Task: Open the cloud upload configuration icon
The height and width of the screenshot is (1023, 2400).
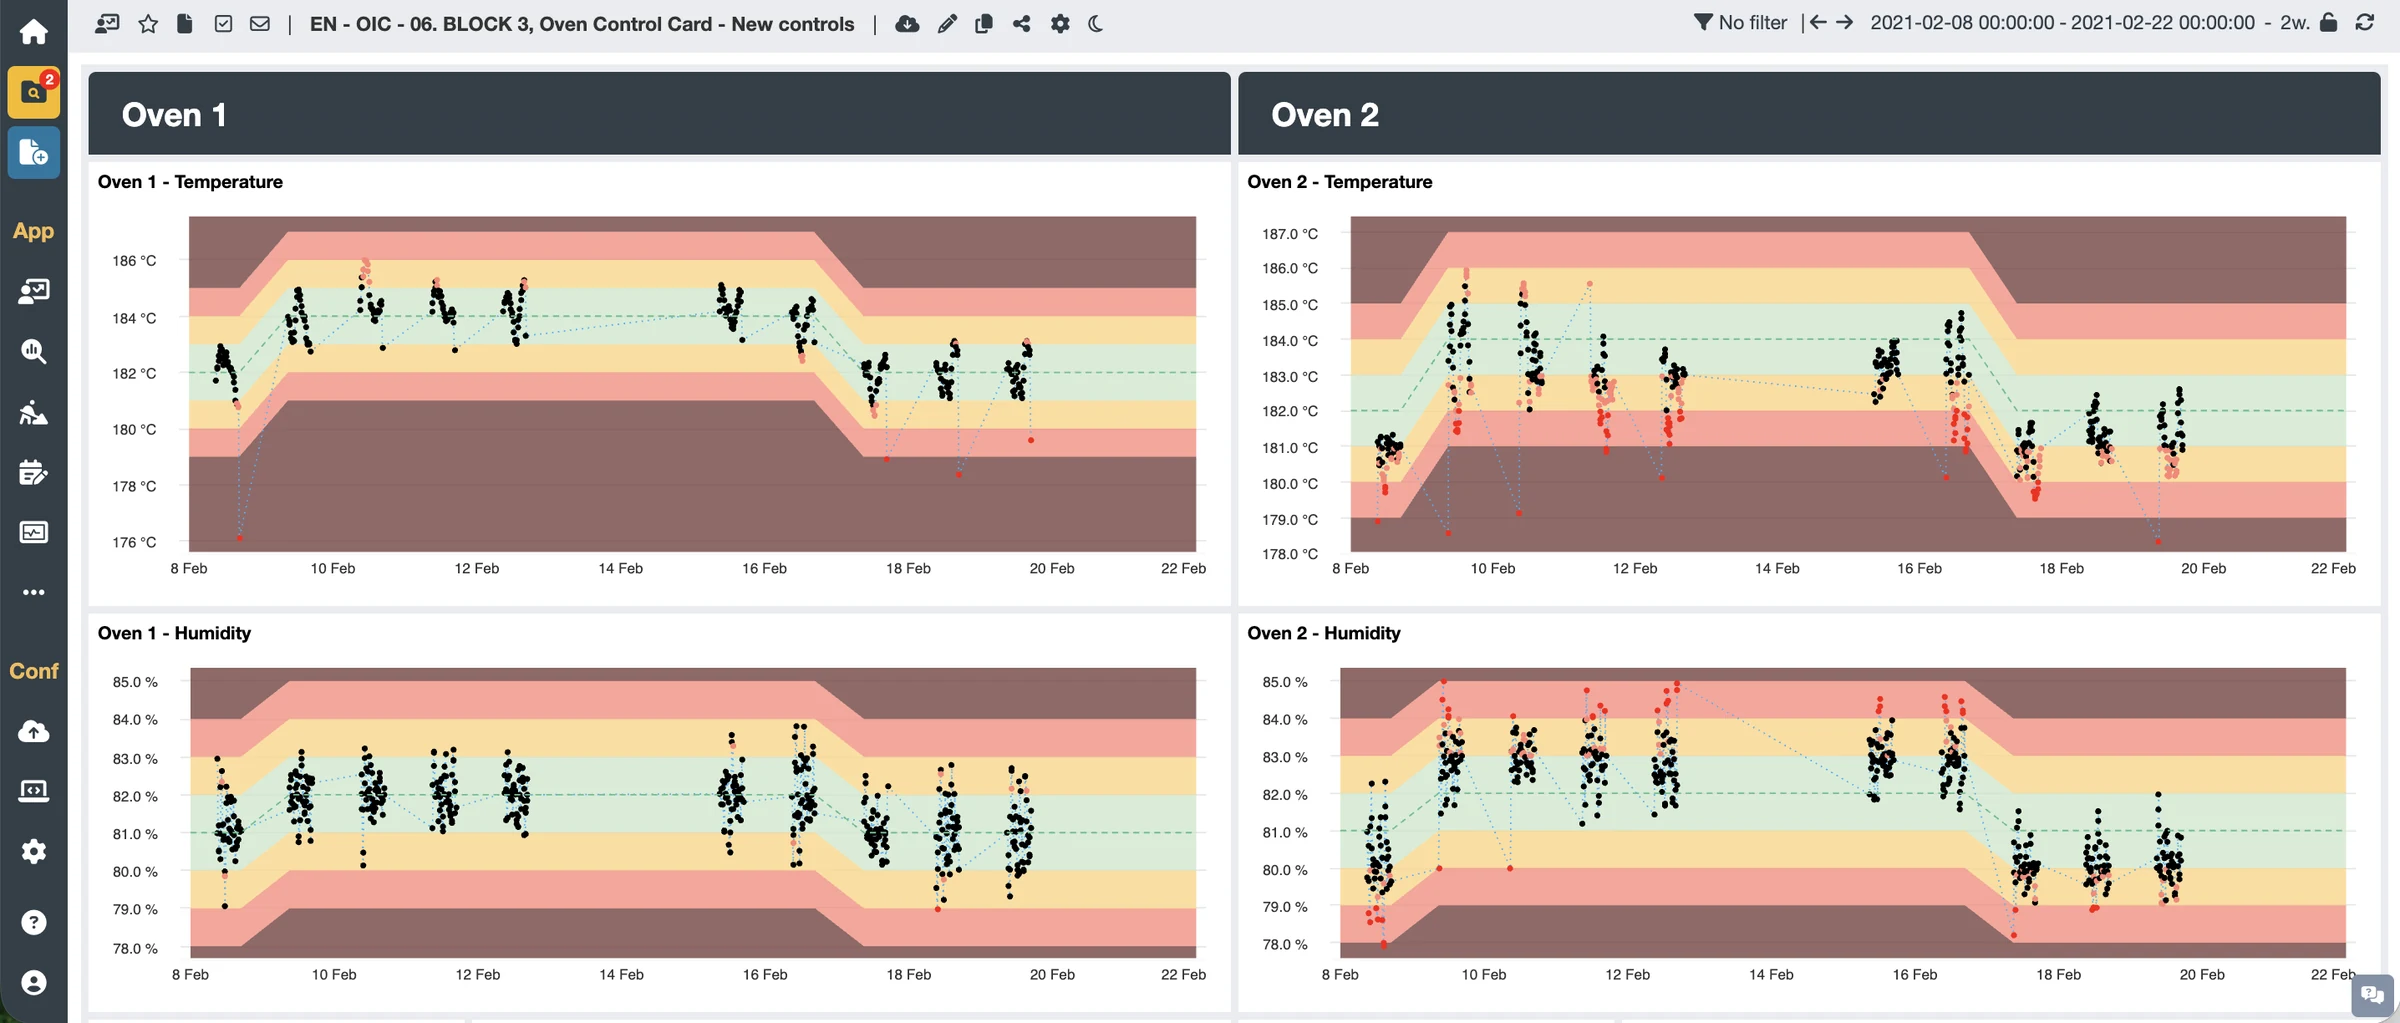Action: (33, 731)
